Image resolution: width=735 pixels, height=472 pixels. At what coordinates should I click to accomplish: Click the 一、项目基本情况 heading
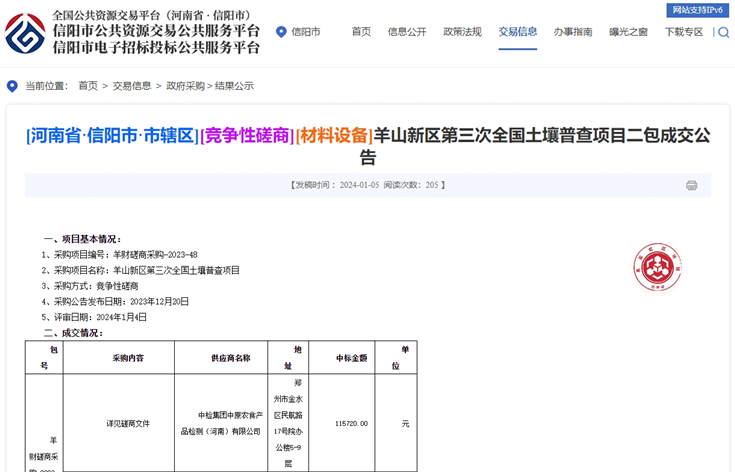point(82,239)
